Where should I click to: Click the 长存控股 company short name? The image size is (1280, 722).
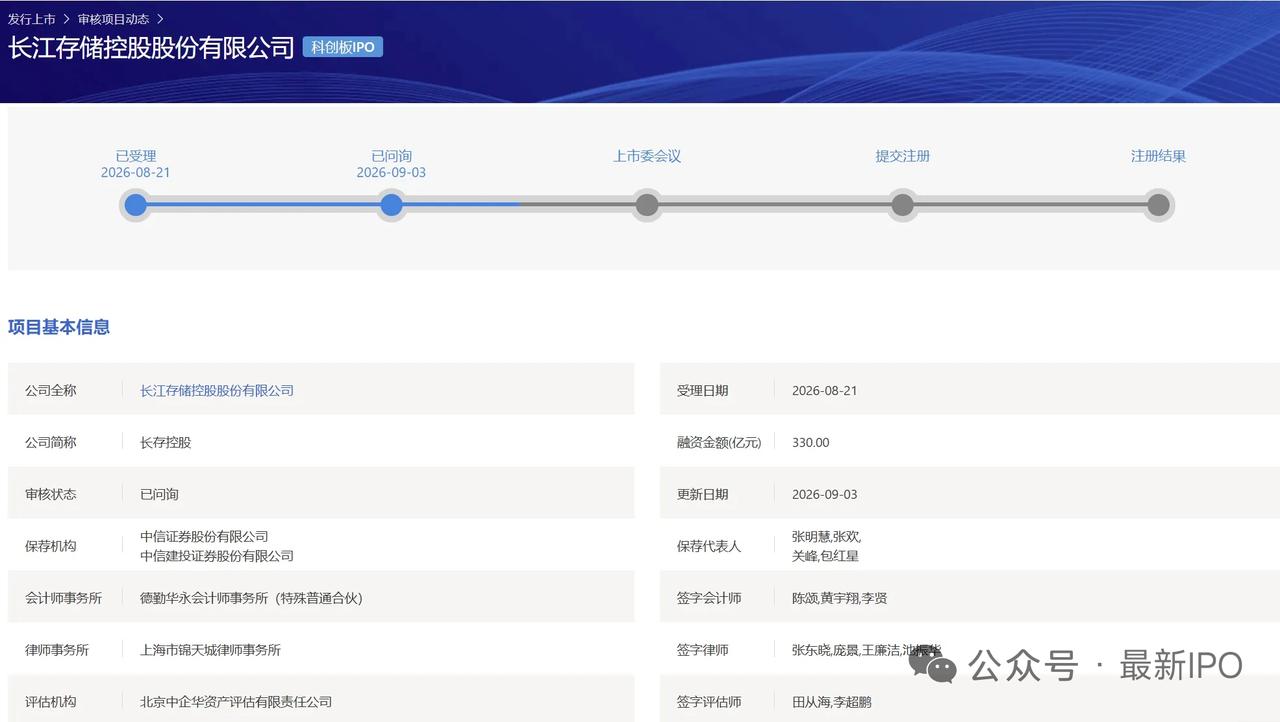[166, 442]
